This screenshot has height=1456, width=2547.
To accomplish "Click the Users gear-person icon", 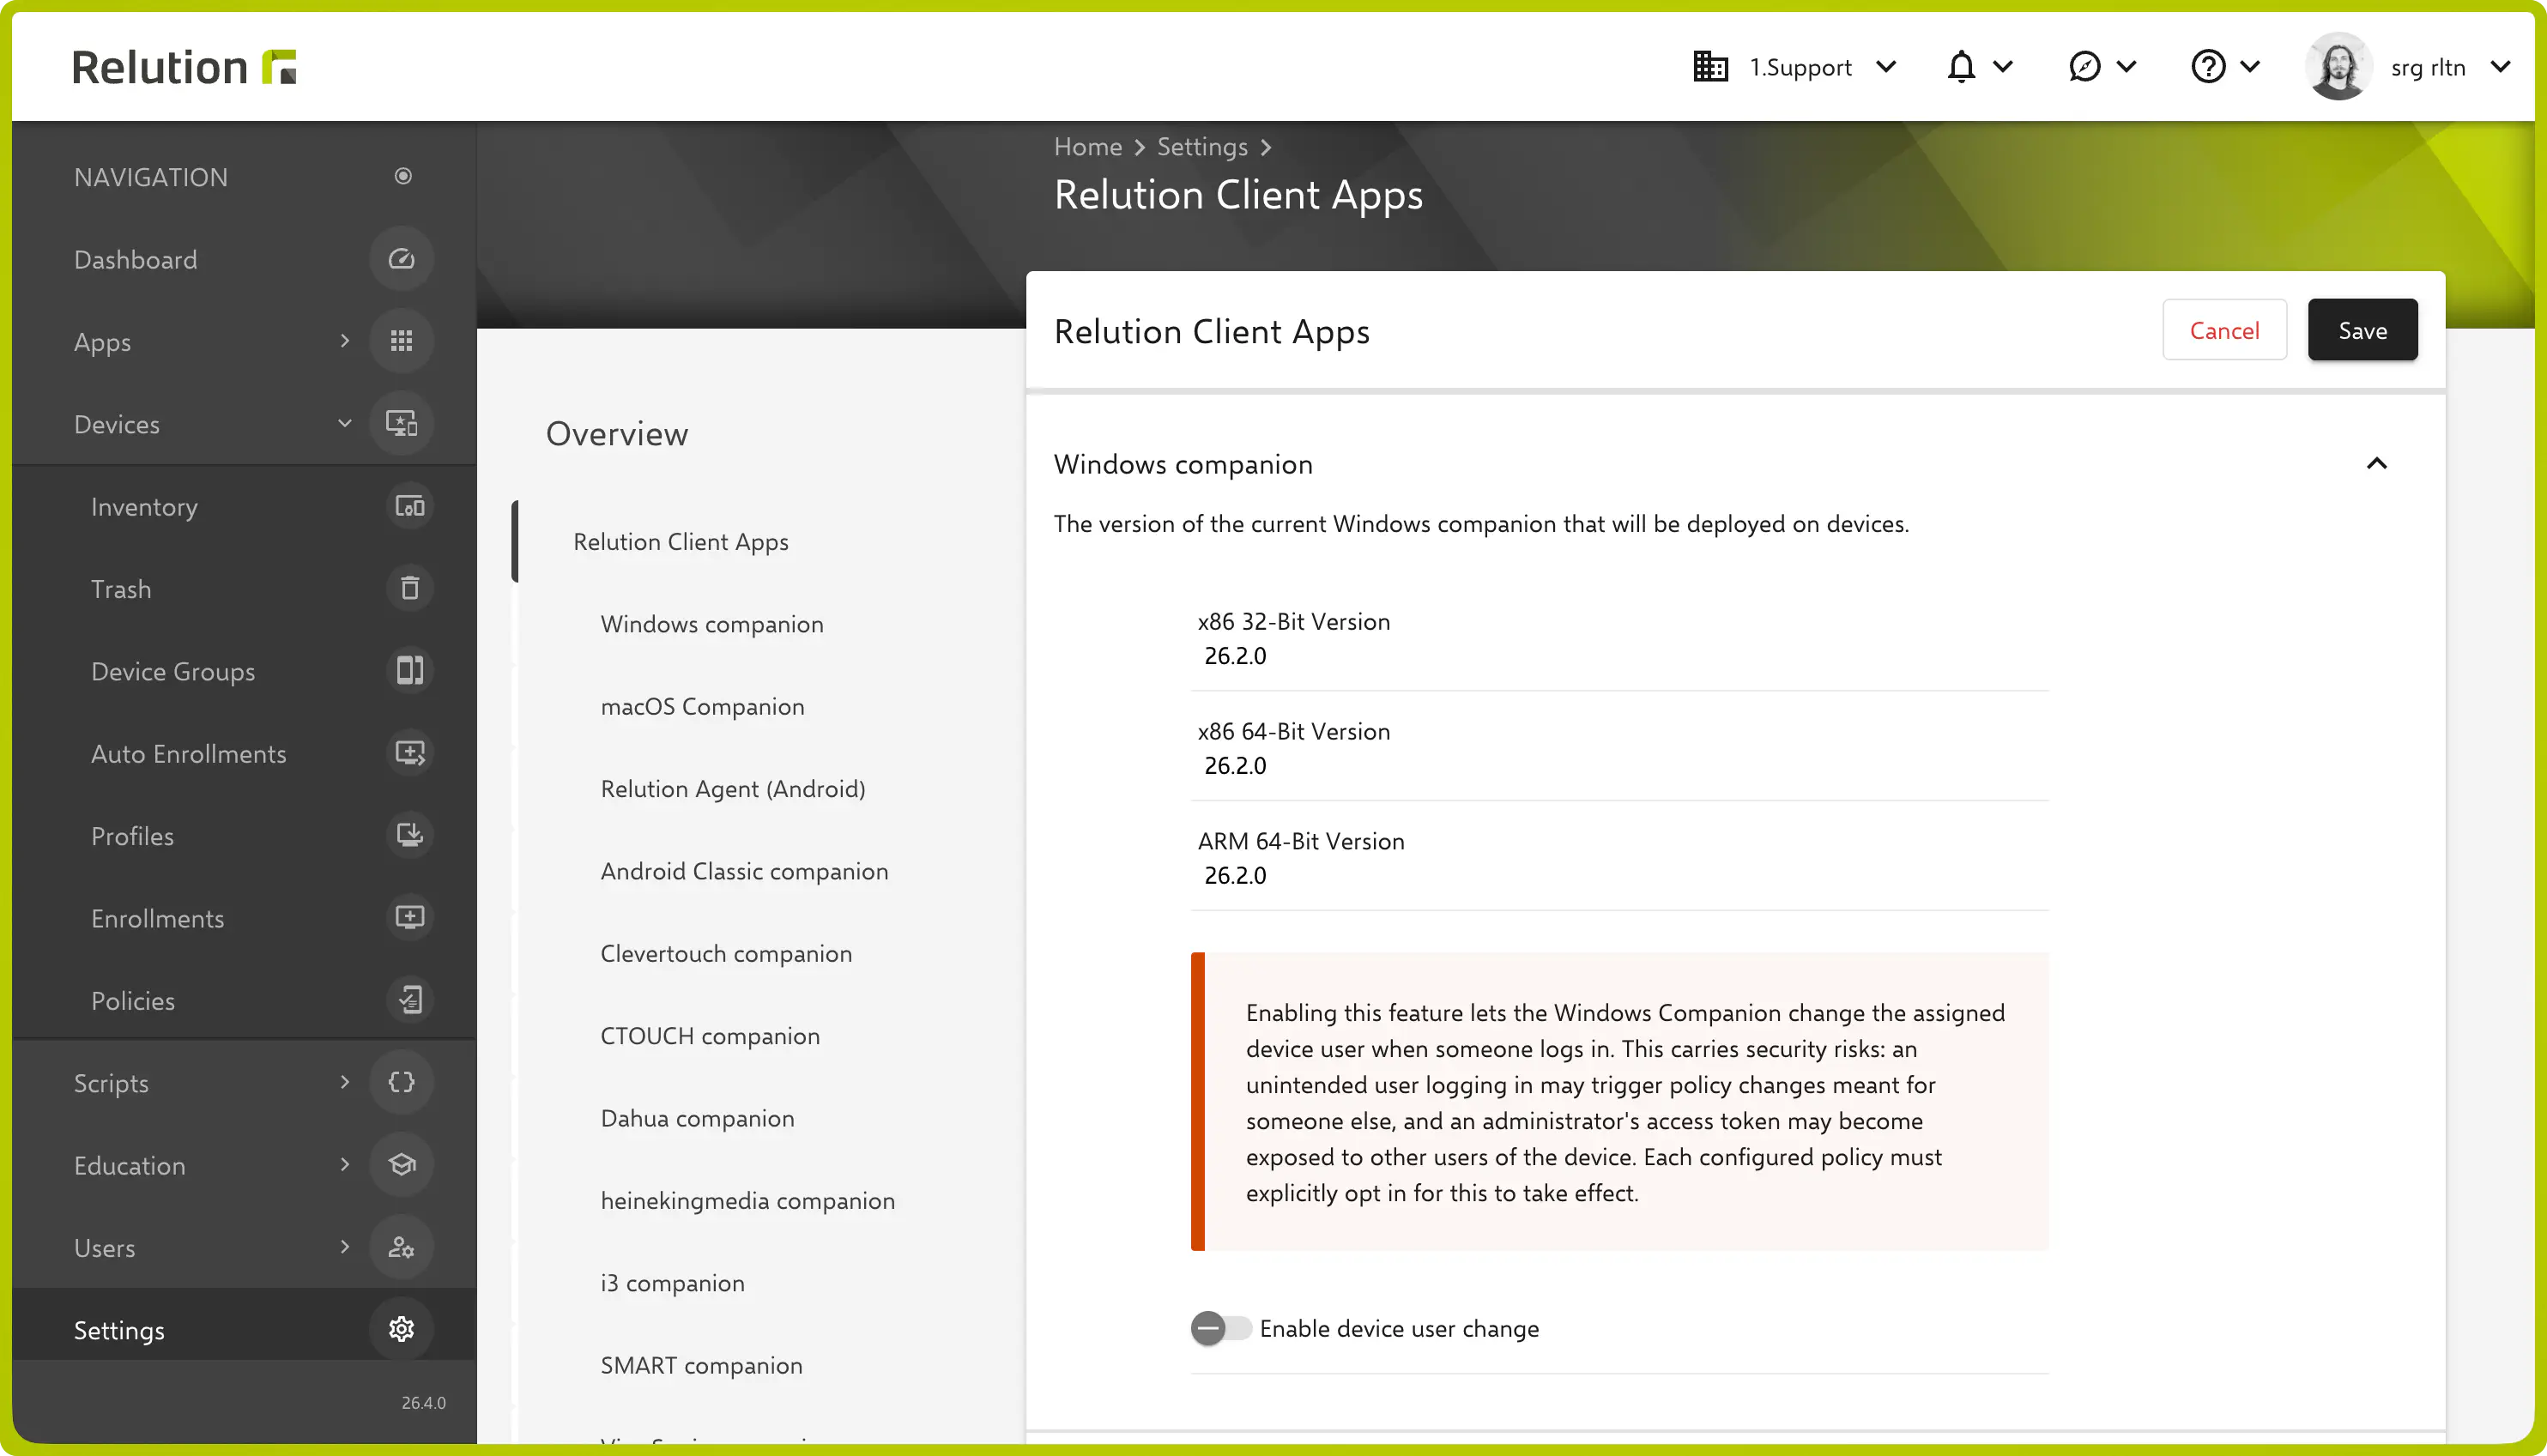I will point(401,1247).
